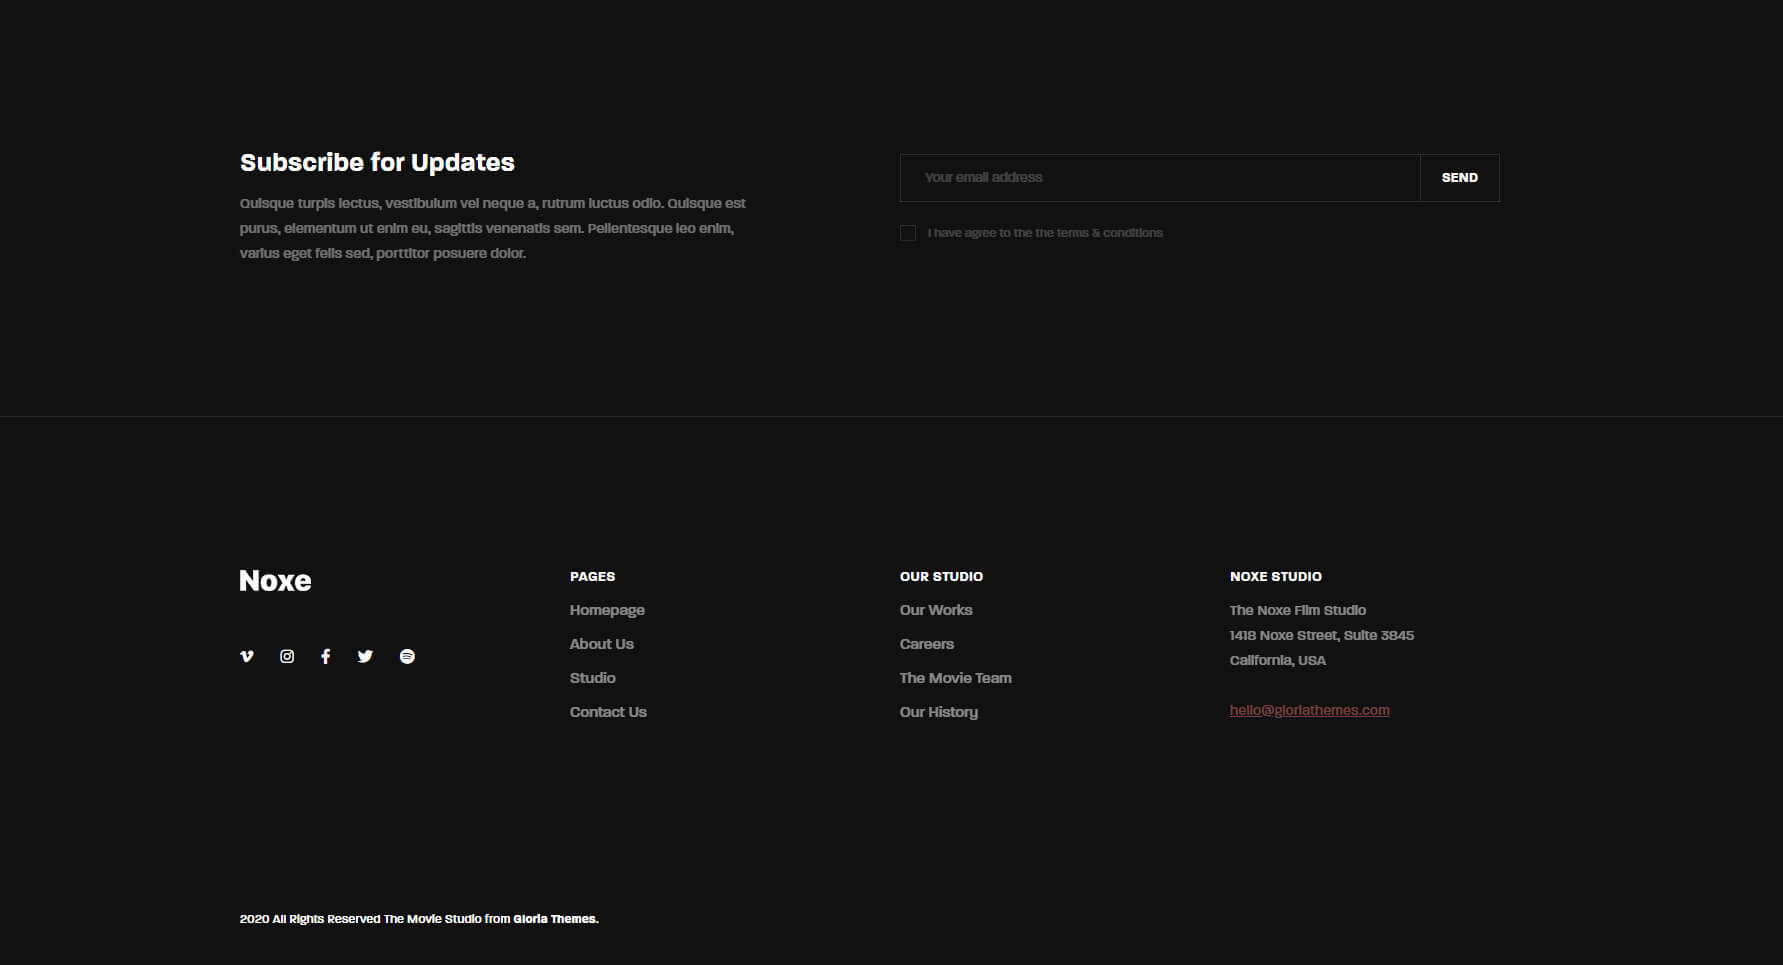Open the Careers page link
The image size is (1783, 965).
[926, 644]
